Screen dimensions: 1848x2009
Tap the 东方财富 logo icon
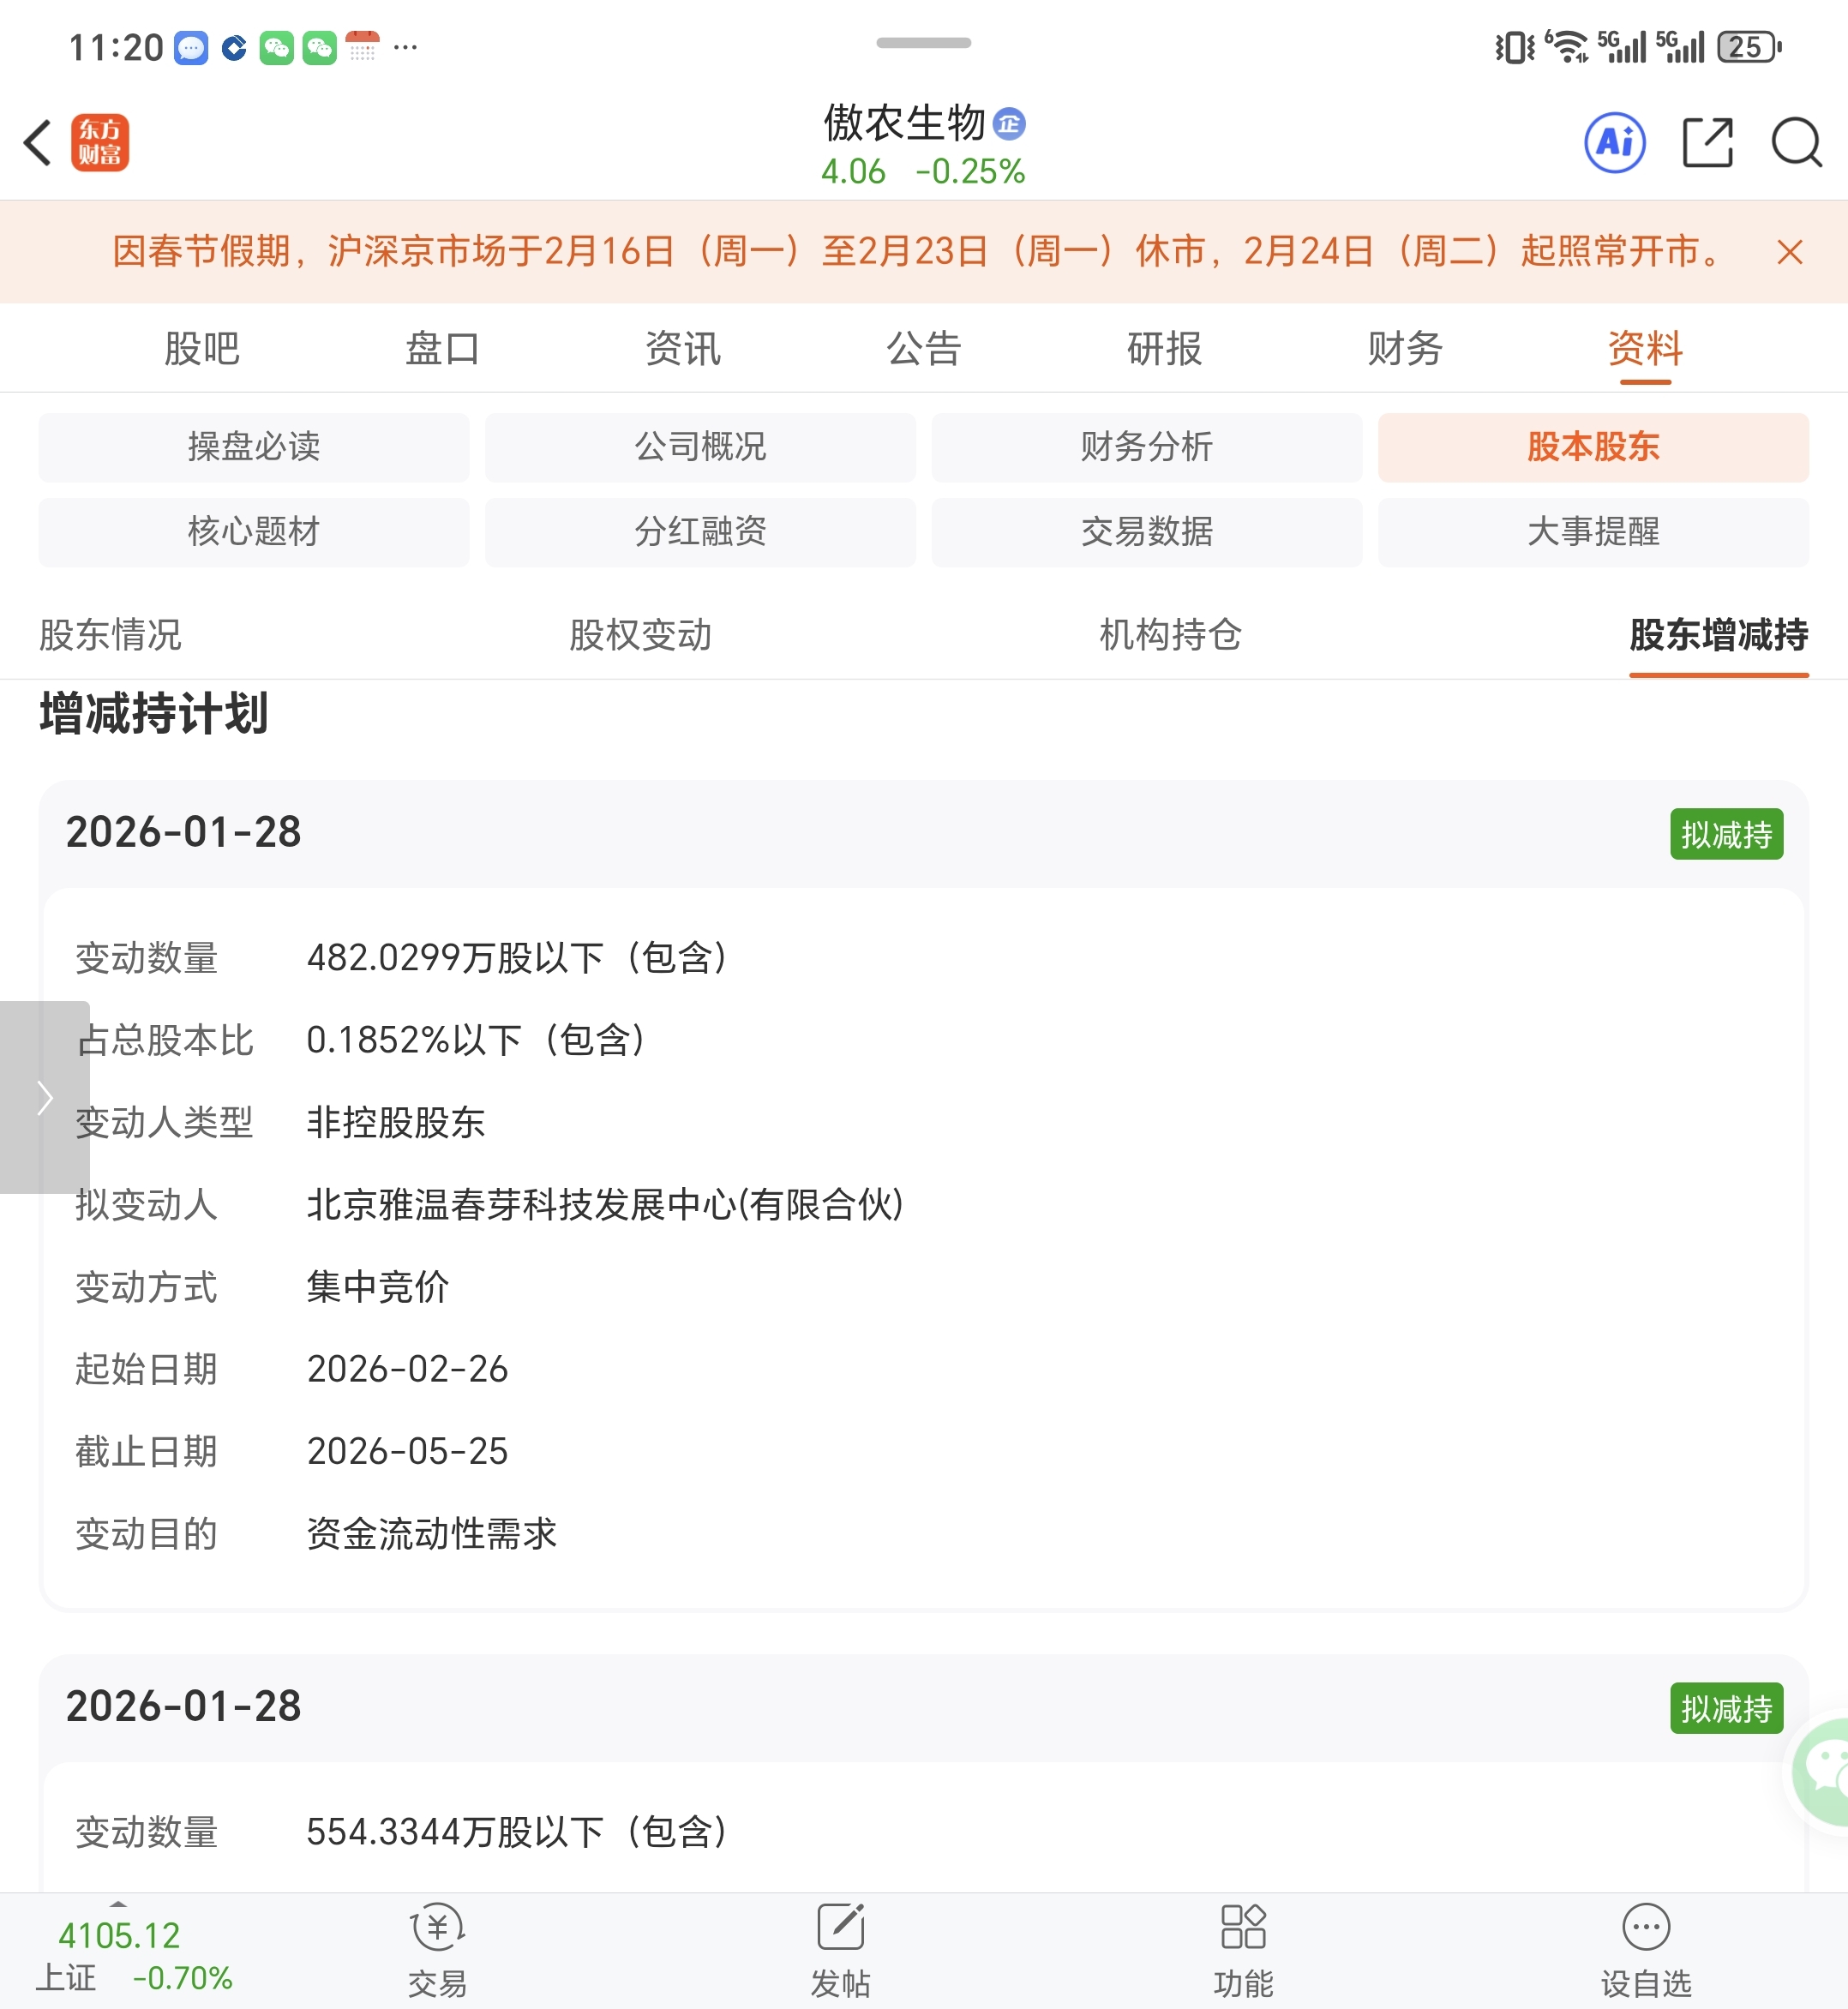pyautogui.click(x=100, y=142)
